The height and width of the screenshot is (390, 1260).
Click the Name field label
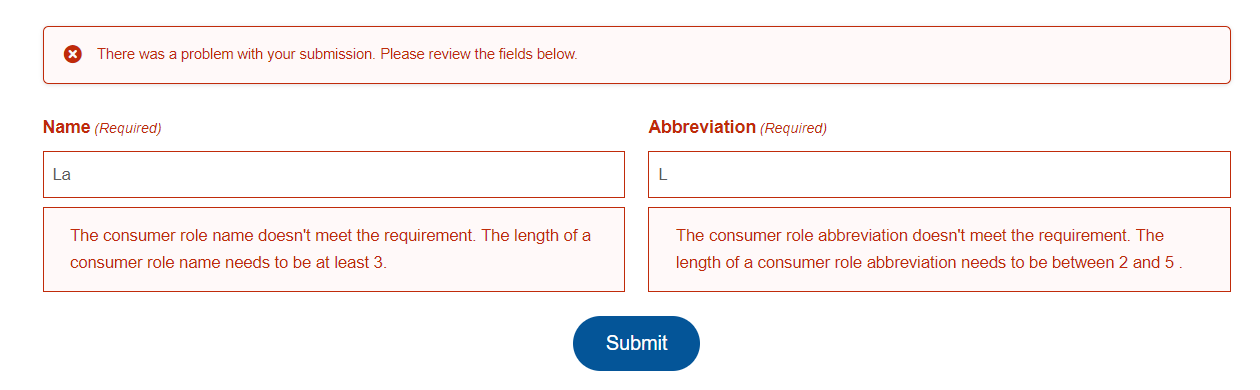coord(67,127)
